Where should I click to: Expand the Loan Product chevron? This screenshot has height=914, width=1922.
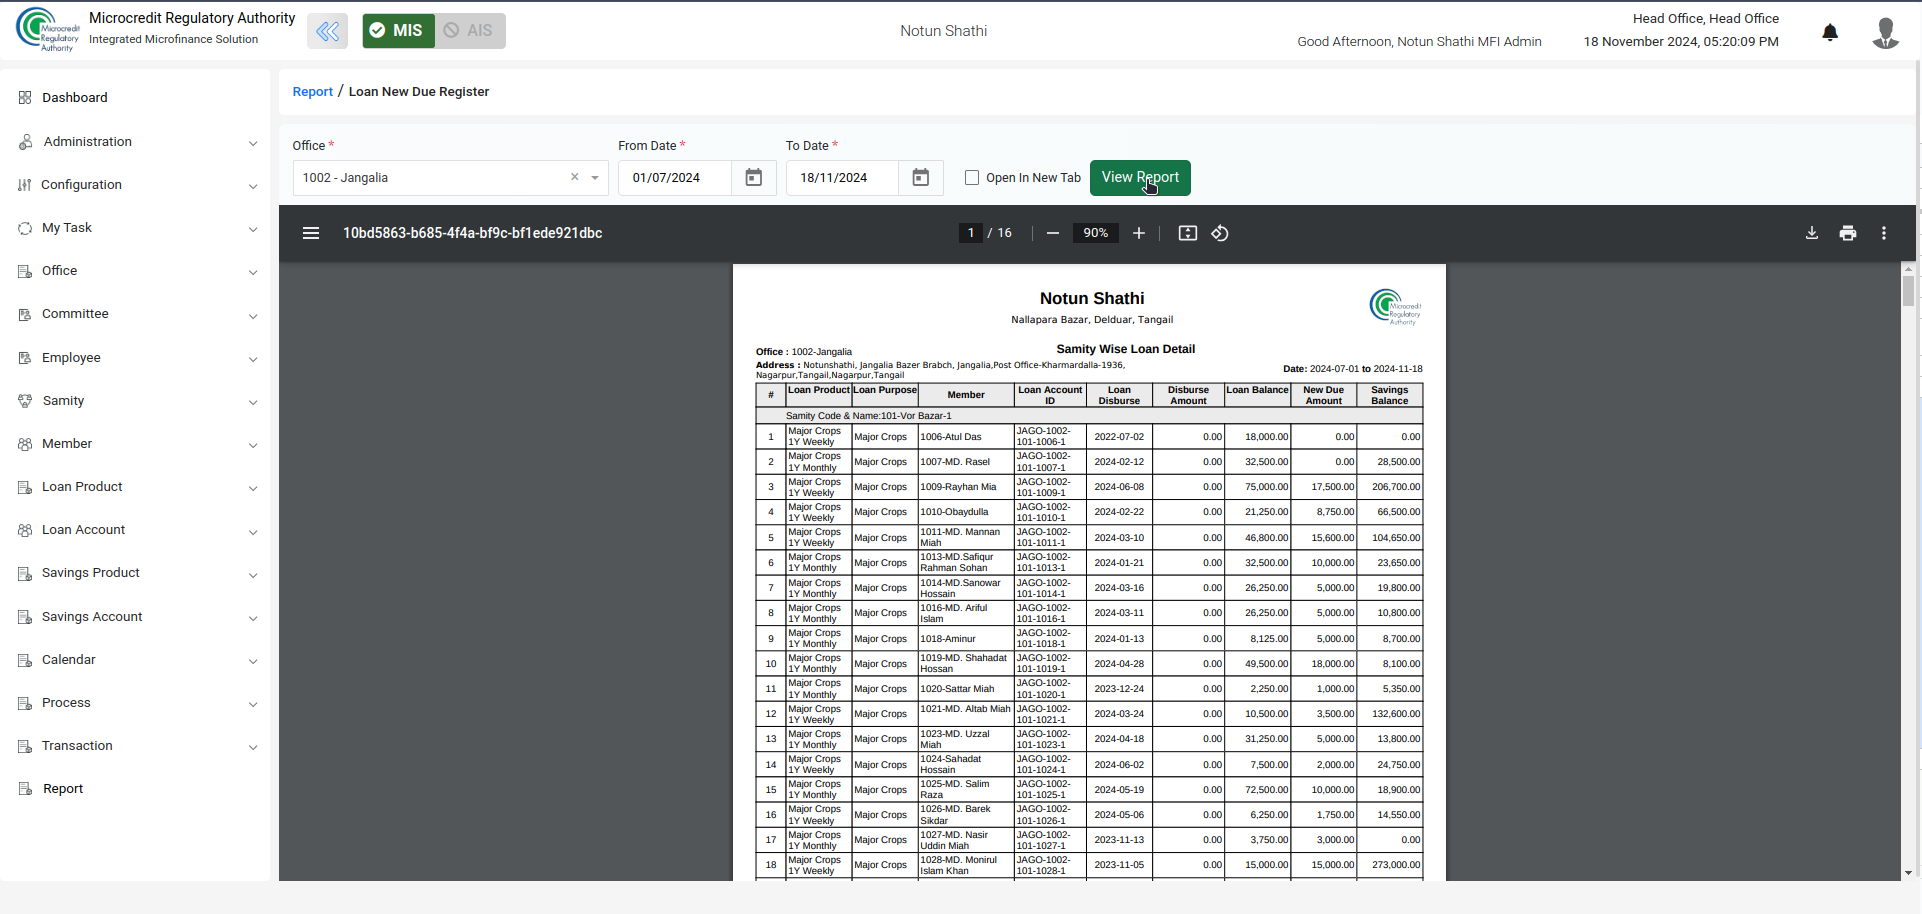click(253, 488)
